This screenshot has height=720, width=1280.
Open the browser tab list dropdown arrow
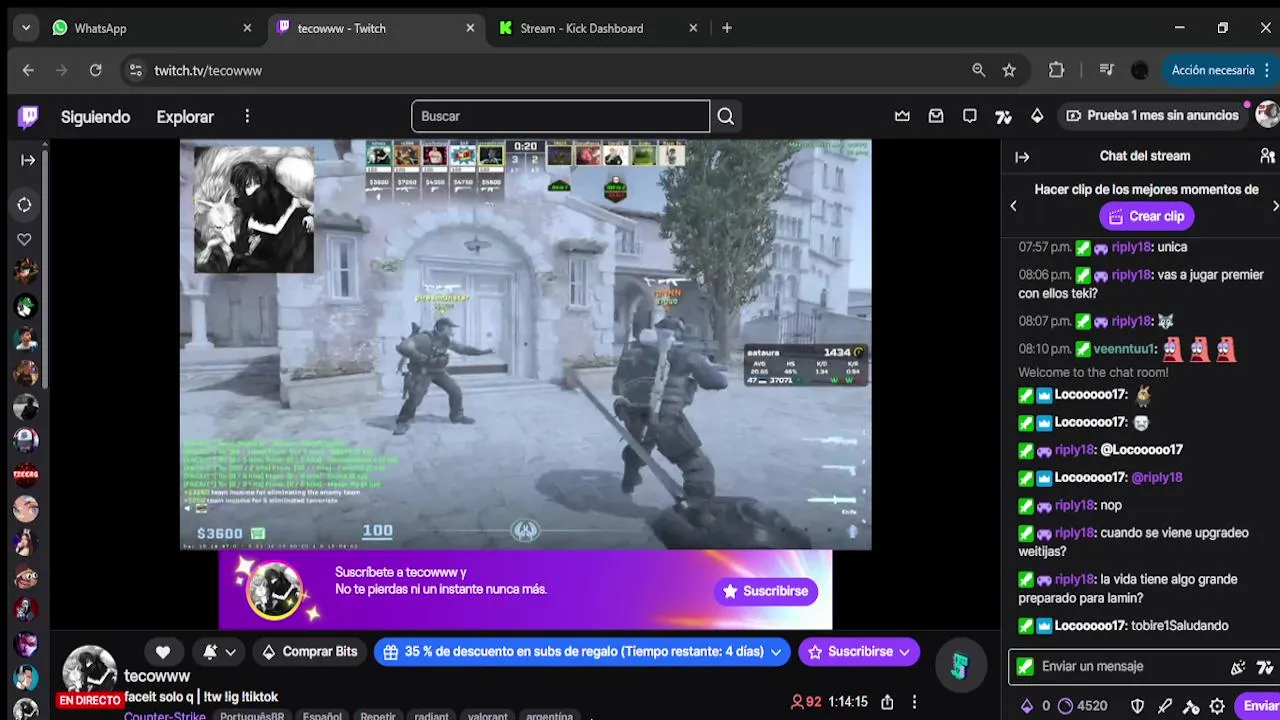tap(25, 28)
